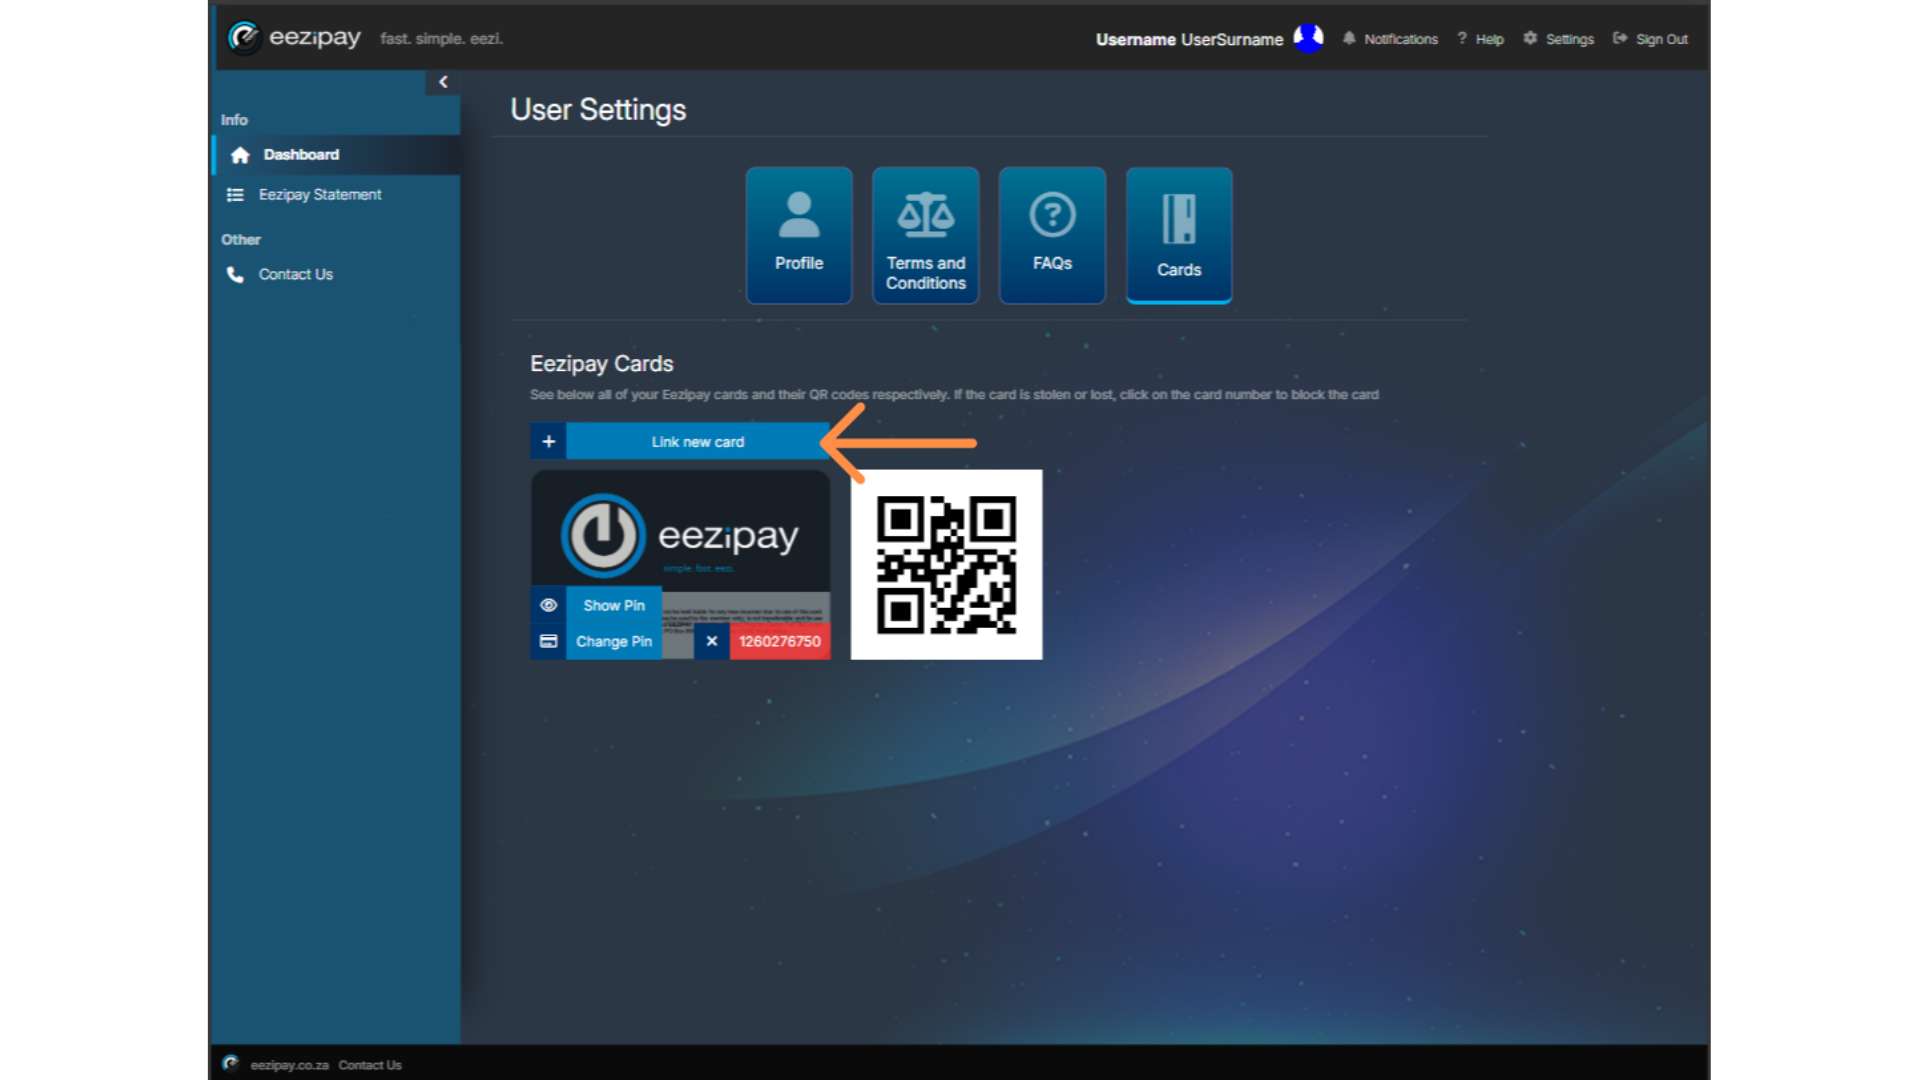Image resolution: width=1920 pixels, height=1080 pixels.
Task: Click the Dashboard home icon
Action: point(240,155)
